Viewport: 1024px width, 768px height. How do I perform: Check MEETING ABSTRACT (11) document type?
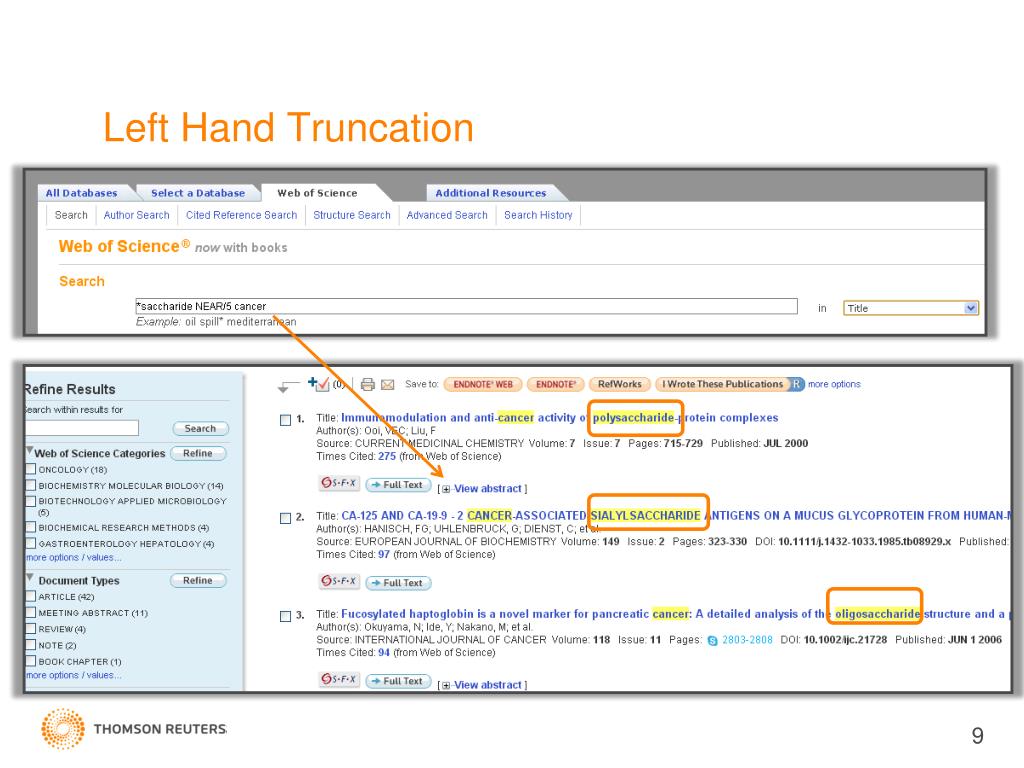(x=30, y=613)
